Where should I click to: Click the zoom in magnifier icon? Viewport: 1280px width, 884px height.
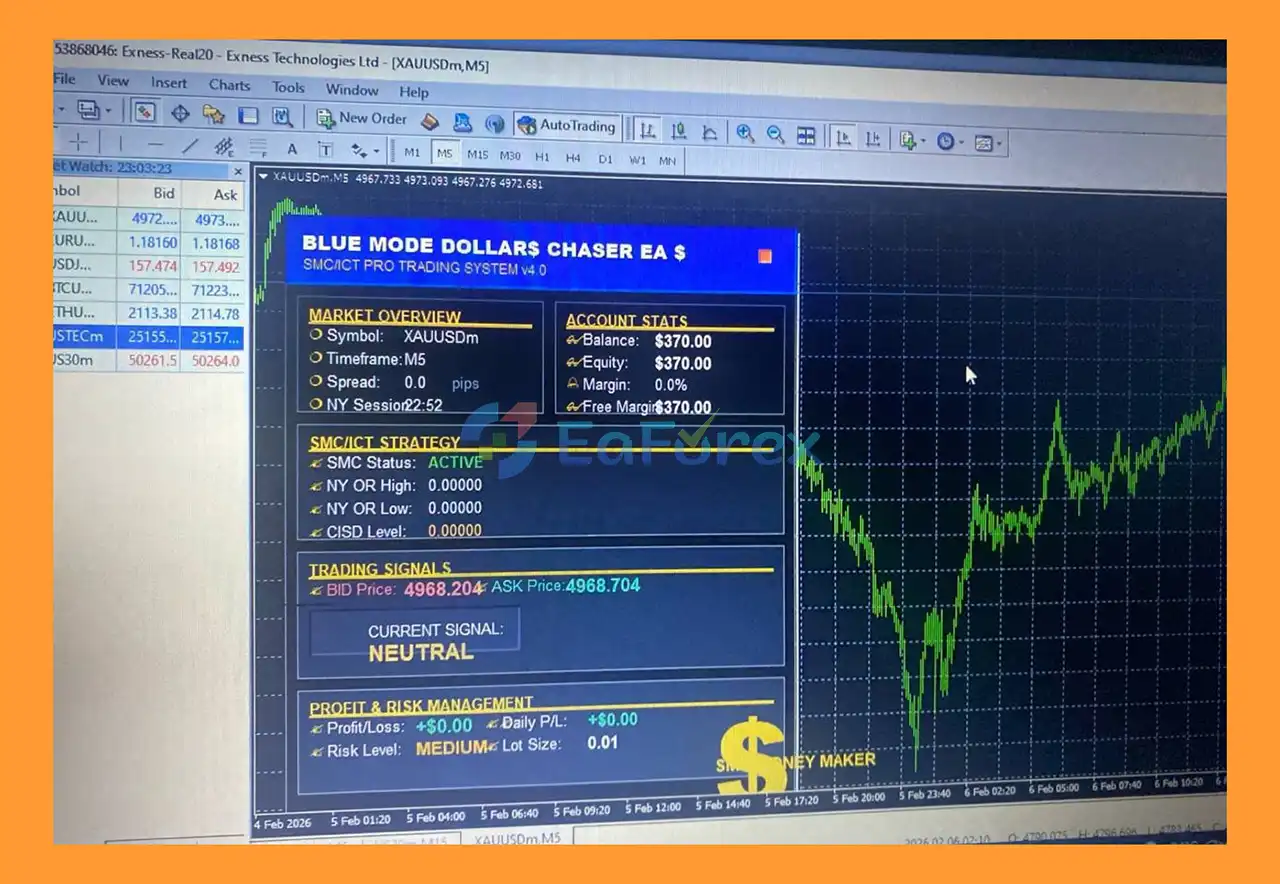745,133
